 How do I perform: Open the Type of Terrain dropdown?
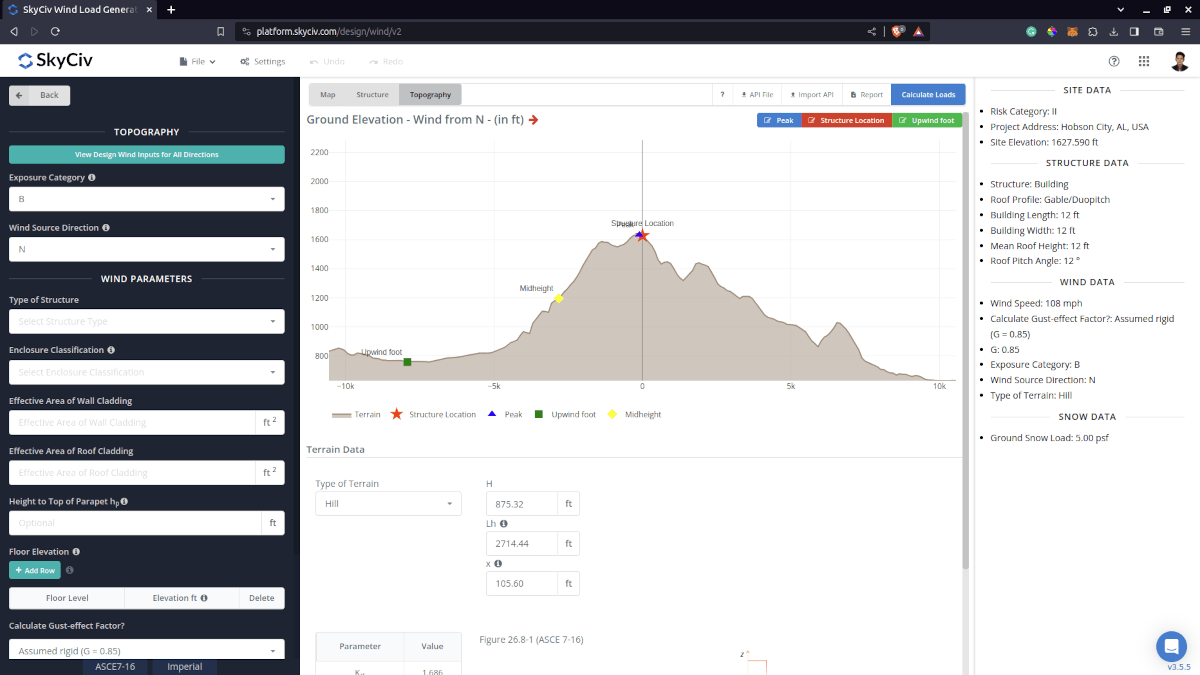tap(387, 504)
